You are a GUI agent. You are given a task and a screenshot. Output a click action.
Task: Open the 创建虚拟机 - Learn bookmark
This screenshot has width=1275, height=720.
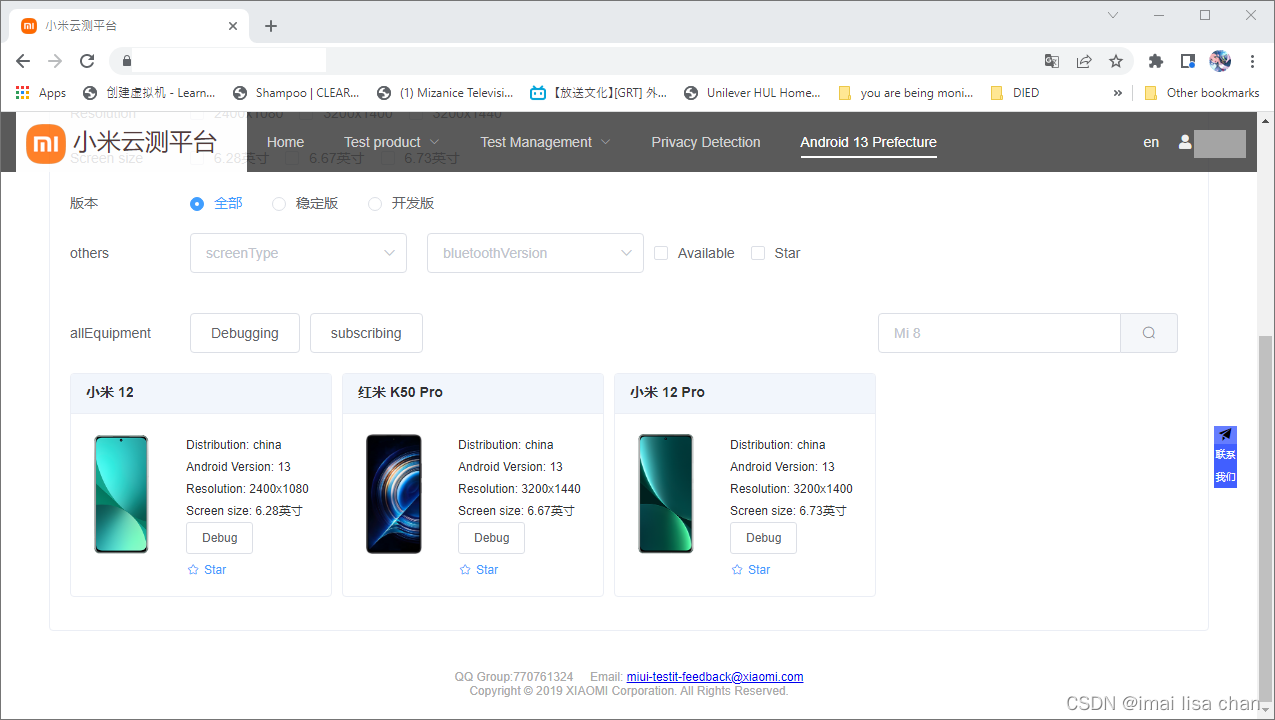(x=150, y=93)
